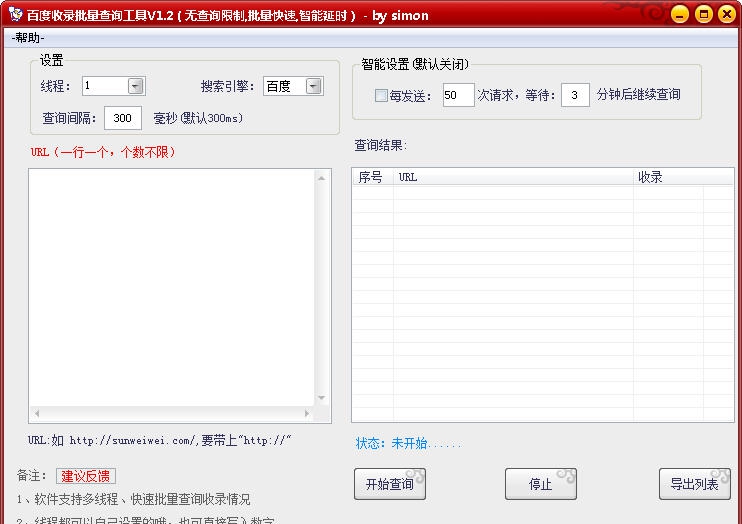
Task: Click the note 软件支持多线程 line
Action: [133, 499]
